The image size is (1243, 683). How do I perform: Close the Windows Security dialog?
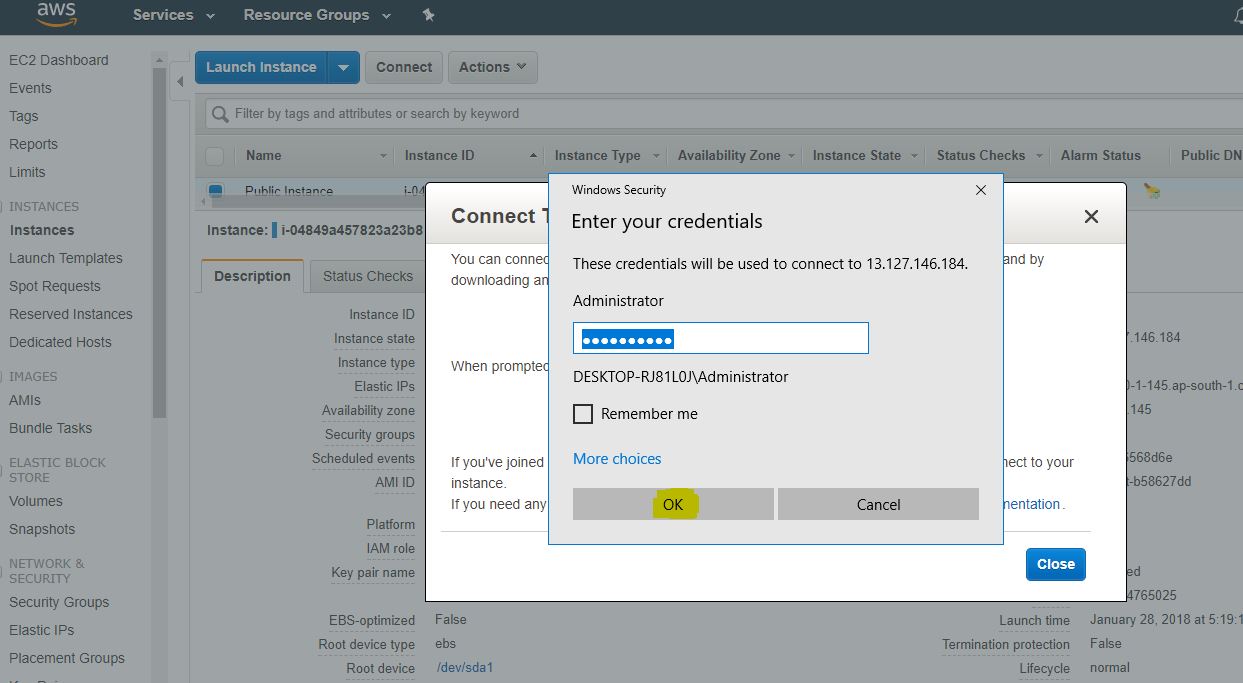click(980, 190)
